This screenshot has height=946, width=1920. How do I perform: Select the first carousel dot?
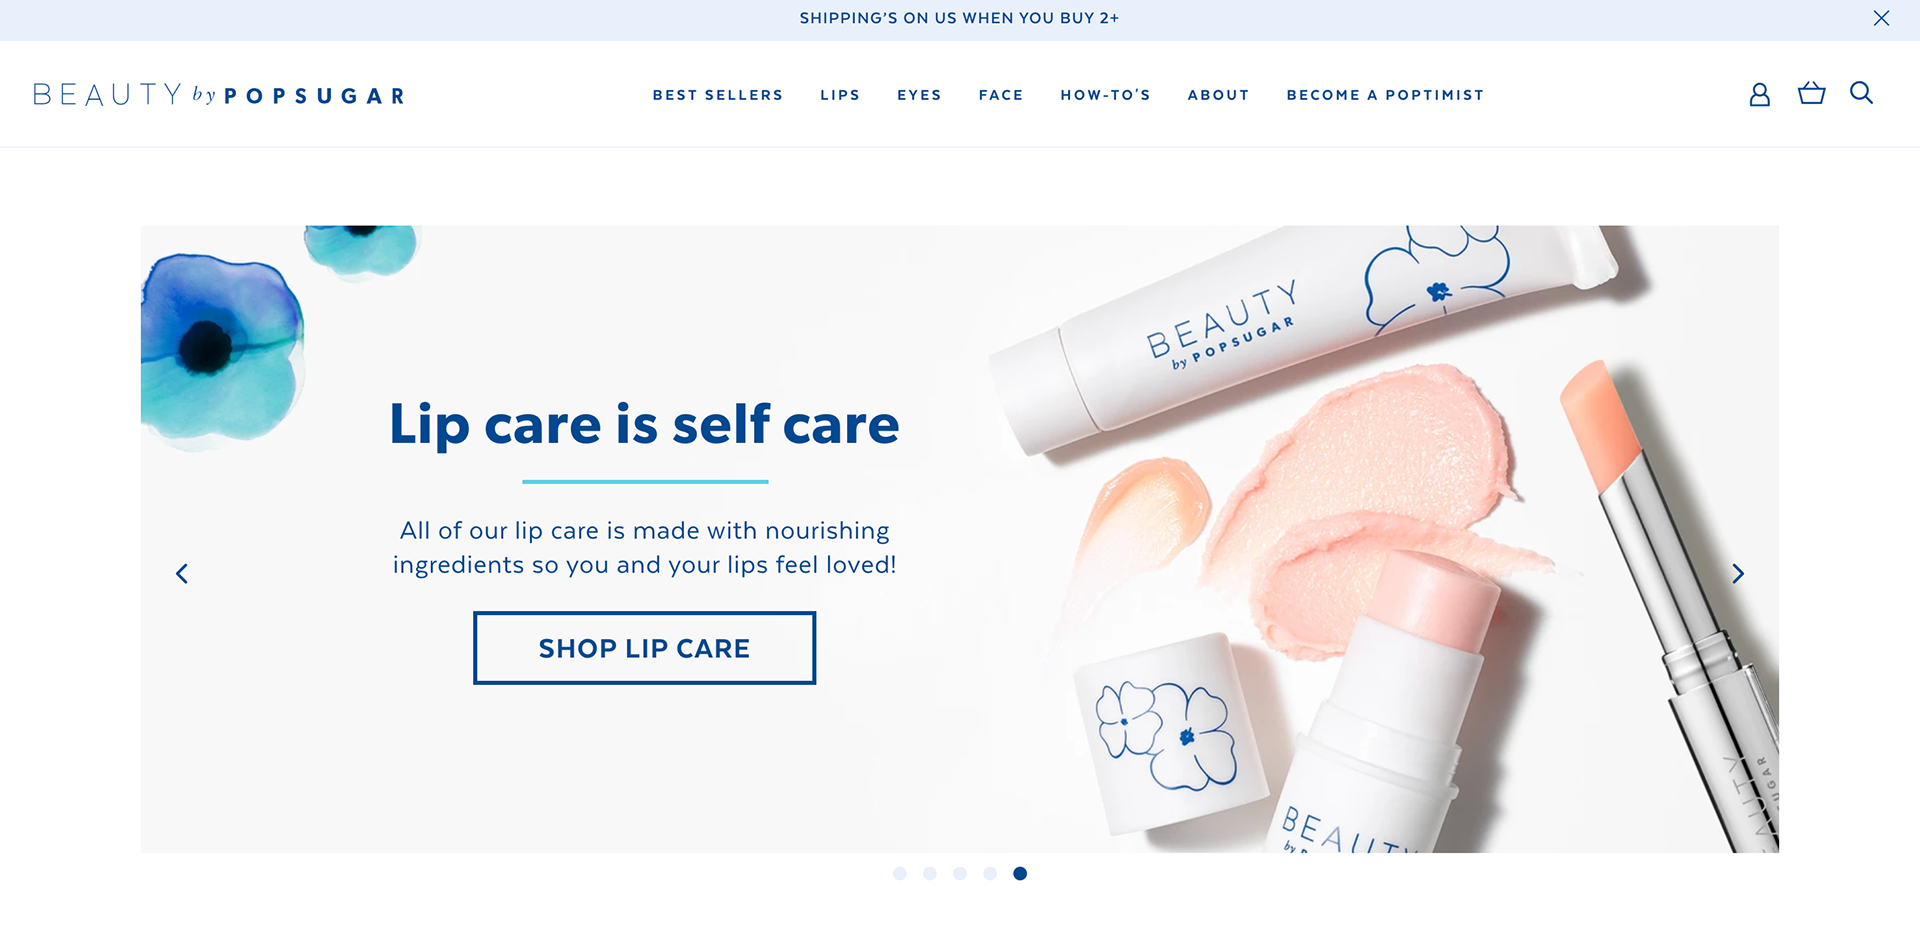pos(900,873)
